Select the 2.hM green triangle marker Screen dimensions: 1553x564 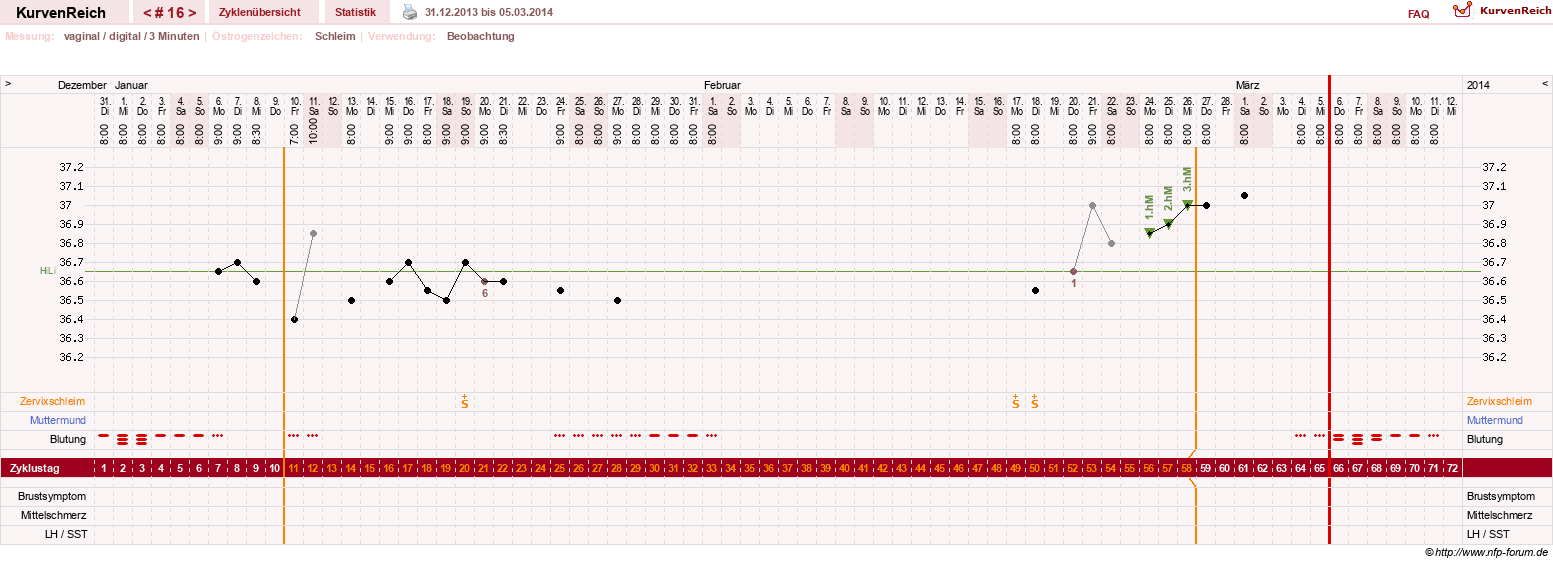1168,224
